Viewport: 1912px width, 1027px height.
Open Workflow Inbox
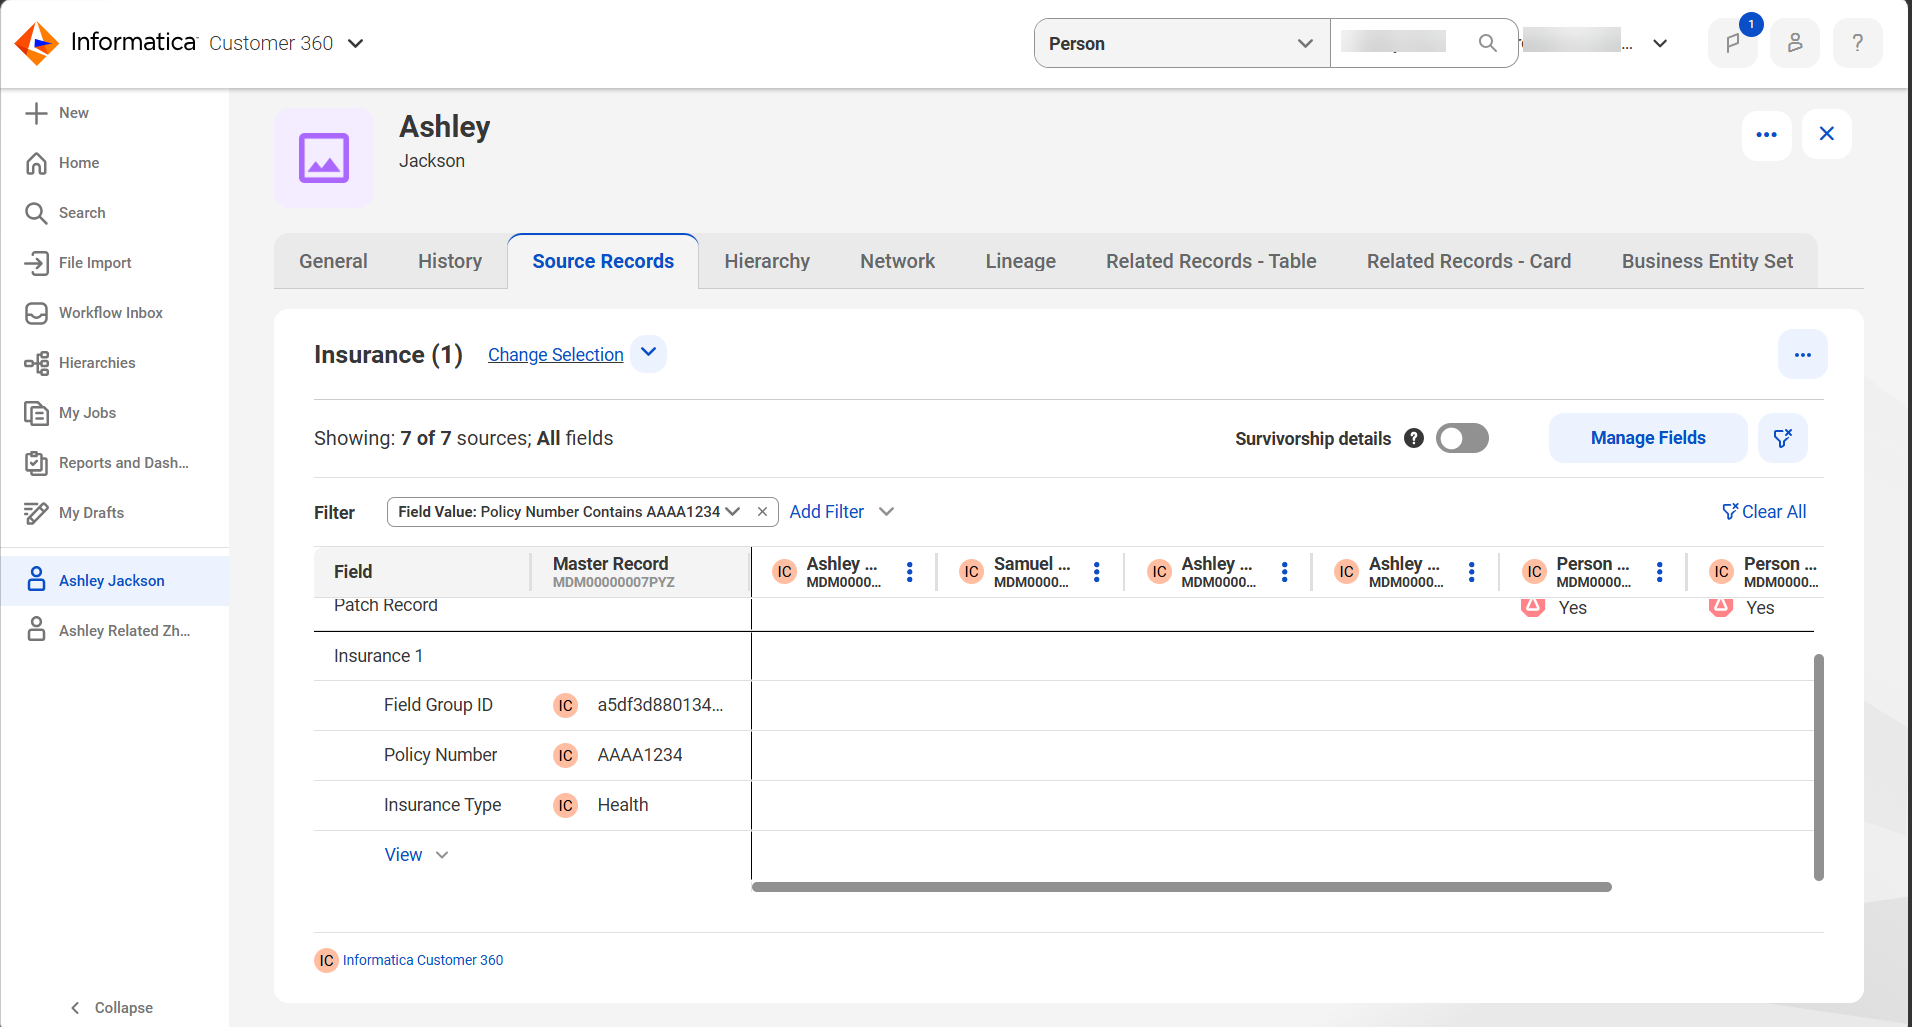click(x=110, y=313)
